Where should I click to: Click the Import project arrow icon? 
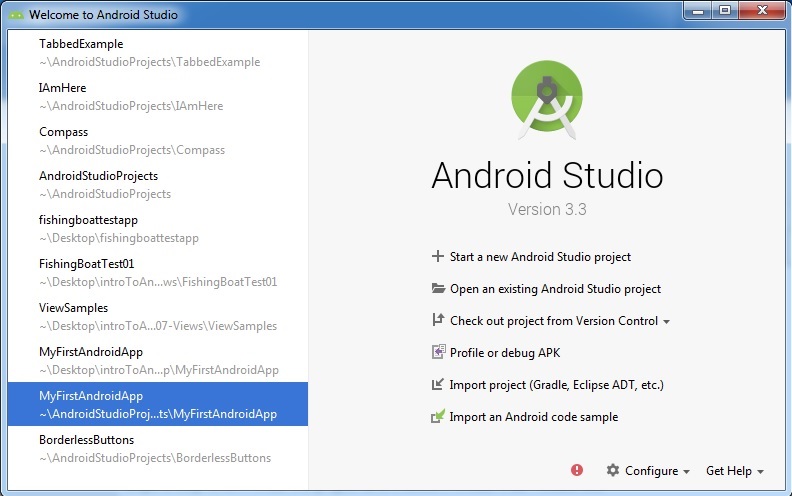pyautogui.click(x=437, y=384)
